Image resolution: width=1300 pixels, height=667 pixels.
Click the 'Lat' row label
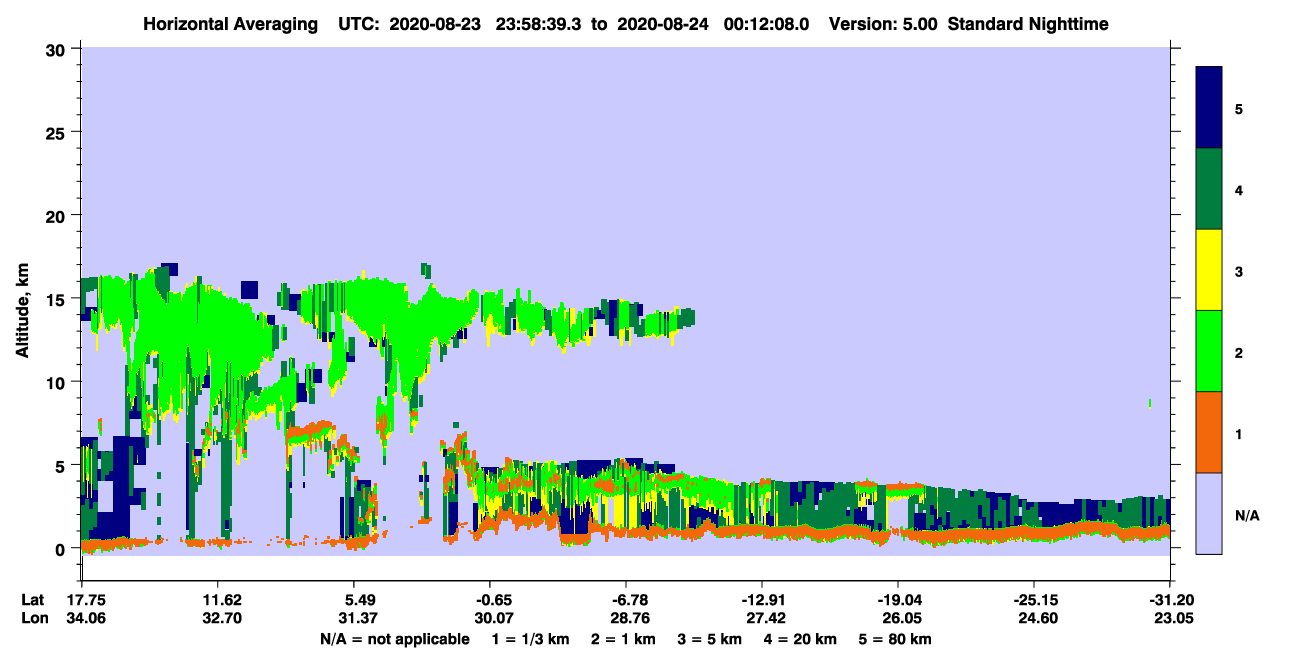pos(31,600)
